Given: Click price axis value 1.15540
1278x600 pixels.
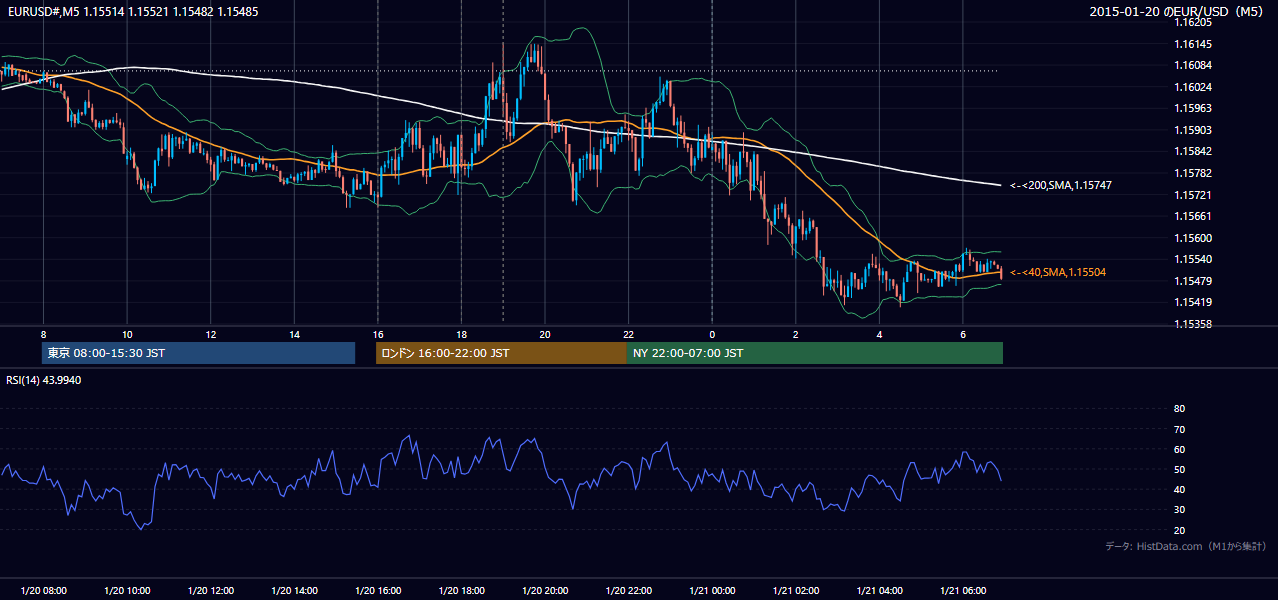Looking at the screenshot, I should tap(1192, 259).
